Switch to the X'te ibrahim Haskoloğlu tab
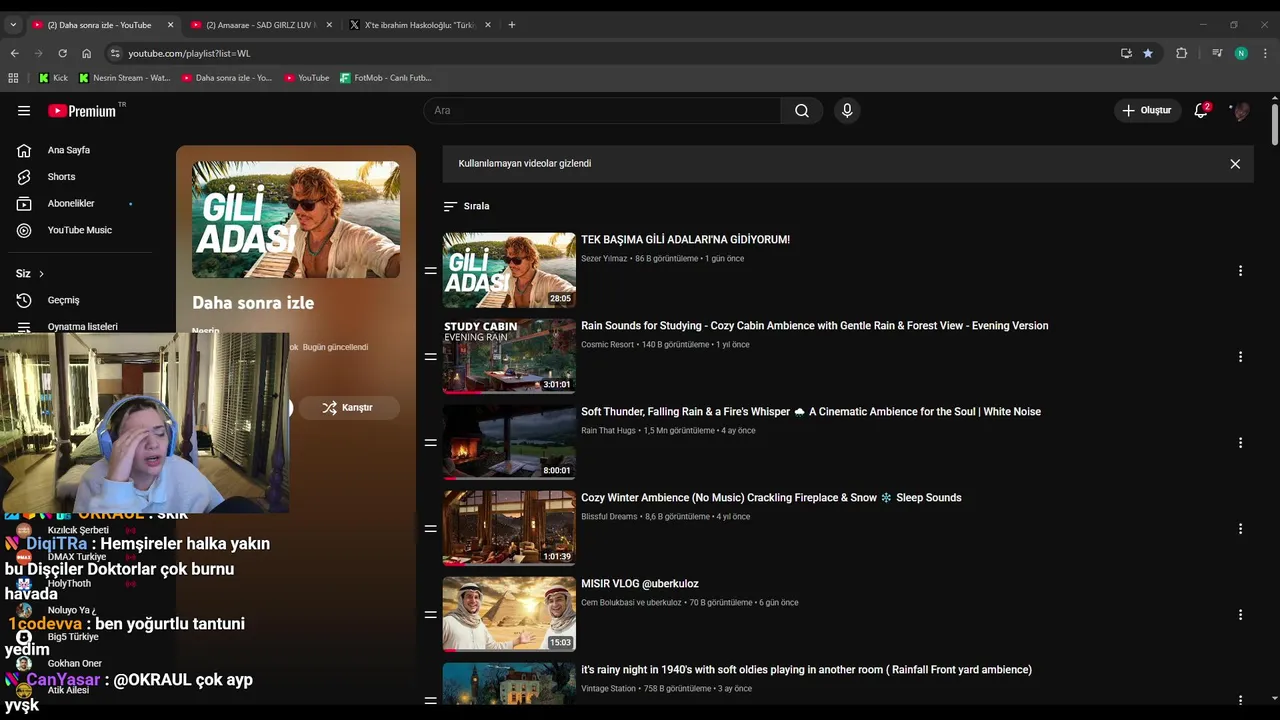The width and height of the screenshot is (1280, 720). [x=420, y=25]
